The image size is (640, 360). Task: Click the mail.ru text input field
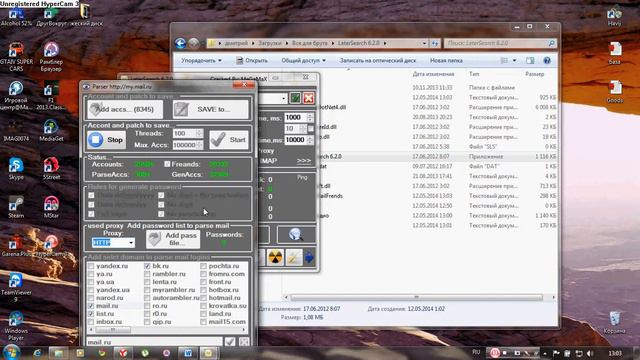[x=154, y=342]
